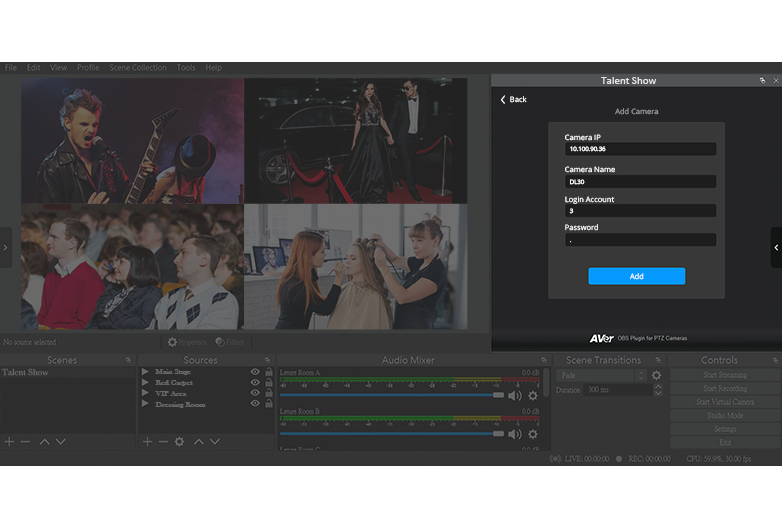The height and width of the screenshot is (521, 782).
Task: Adjust Lecture Room A volume slider
Action: point(498,395)
